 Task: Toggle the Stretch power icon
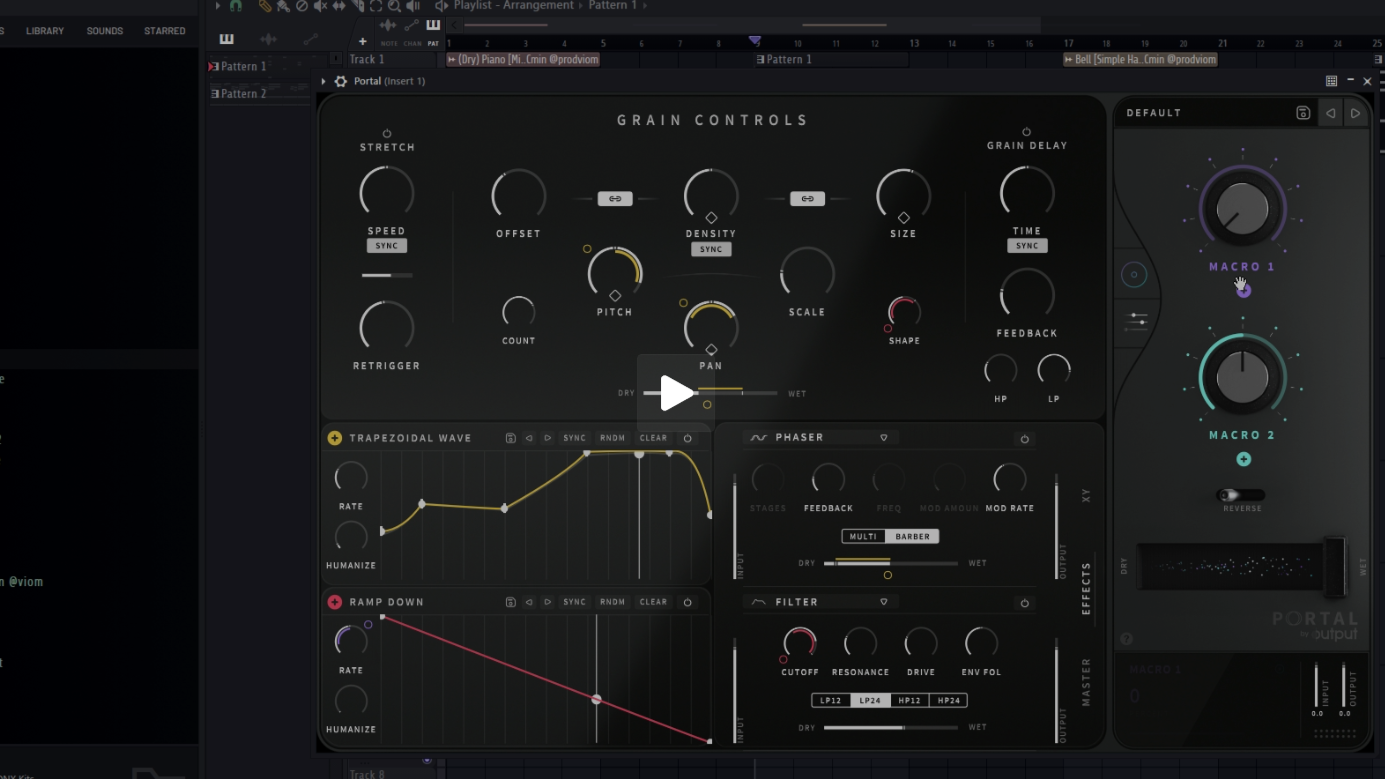tap(387, 133)
